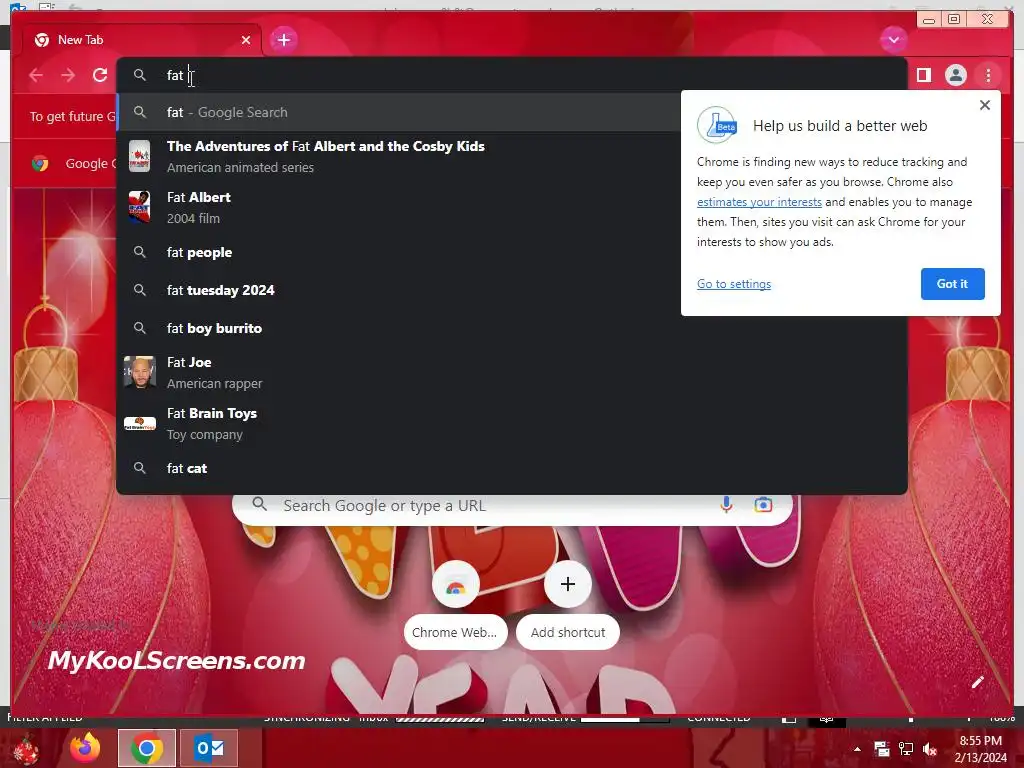This screenshot has height=768, width=1024.
Task: Click the 'Add shortcut' label
Action: point(568,632)
